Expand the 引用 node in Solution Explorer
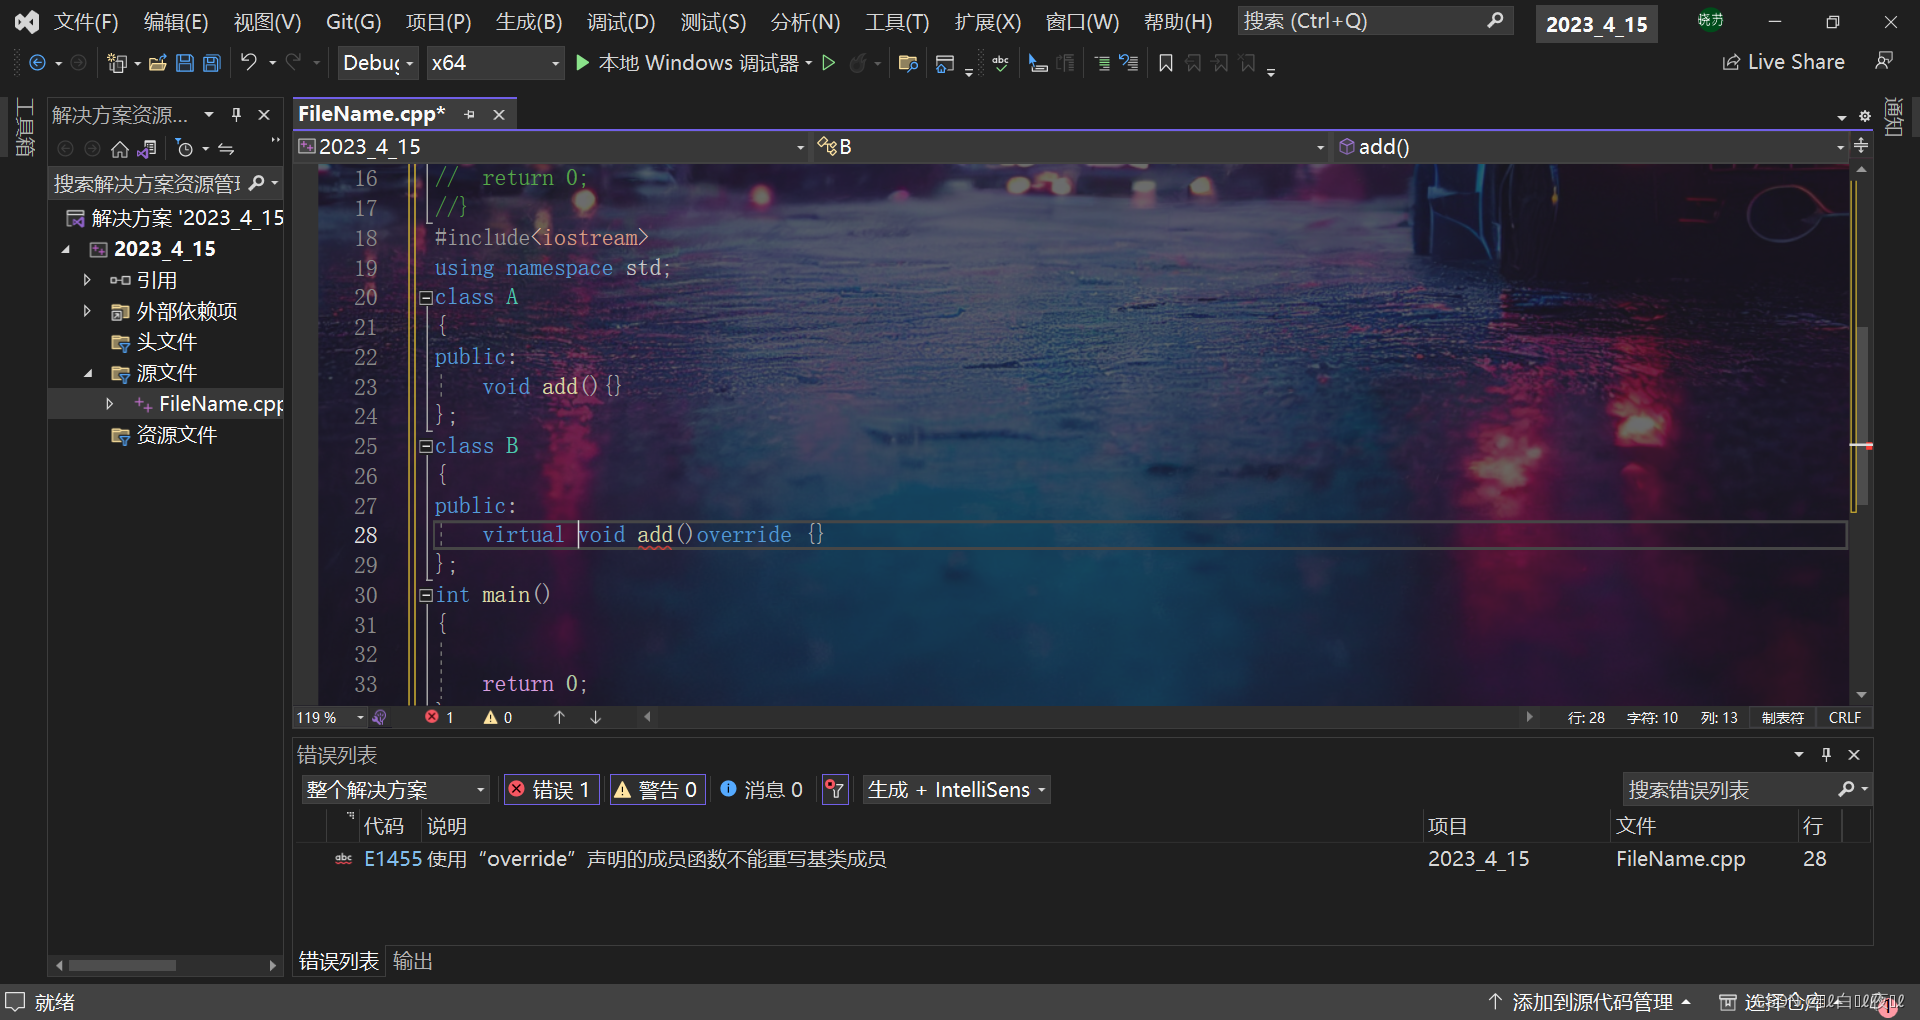The width and height of the screenshot is (1920, 1020). click(87, 280)
